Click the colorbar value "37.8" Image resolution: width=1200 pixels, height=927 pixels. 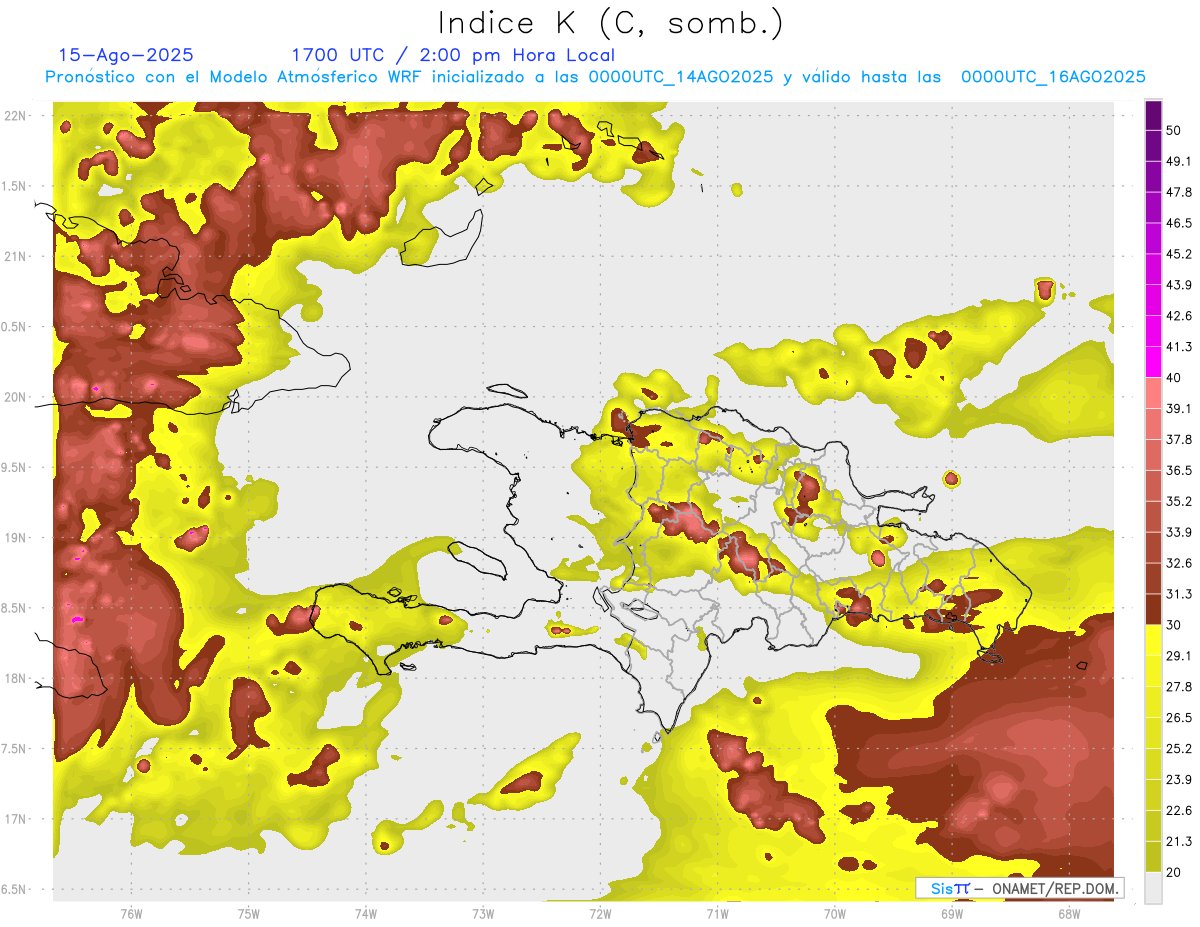(1178, 439)
